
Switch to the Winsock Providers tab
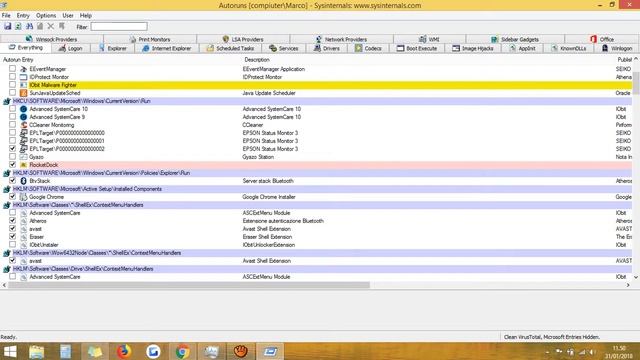click(51, 39)
